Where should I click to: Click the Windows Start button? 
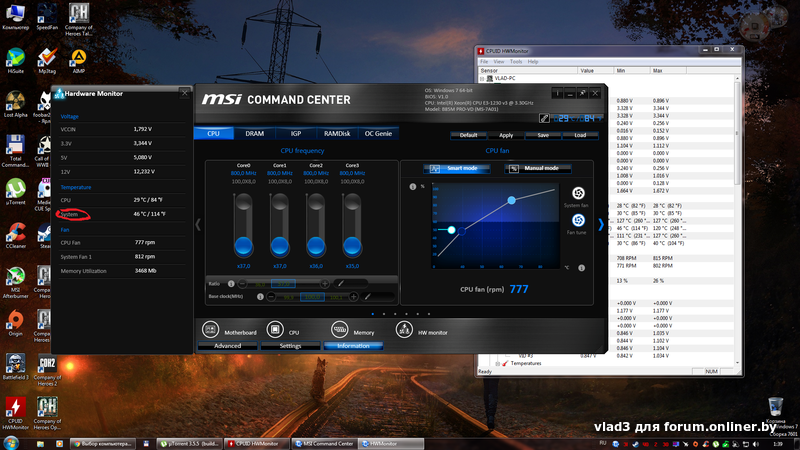tap(11, 442)
